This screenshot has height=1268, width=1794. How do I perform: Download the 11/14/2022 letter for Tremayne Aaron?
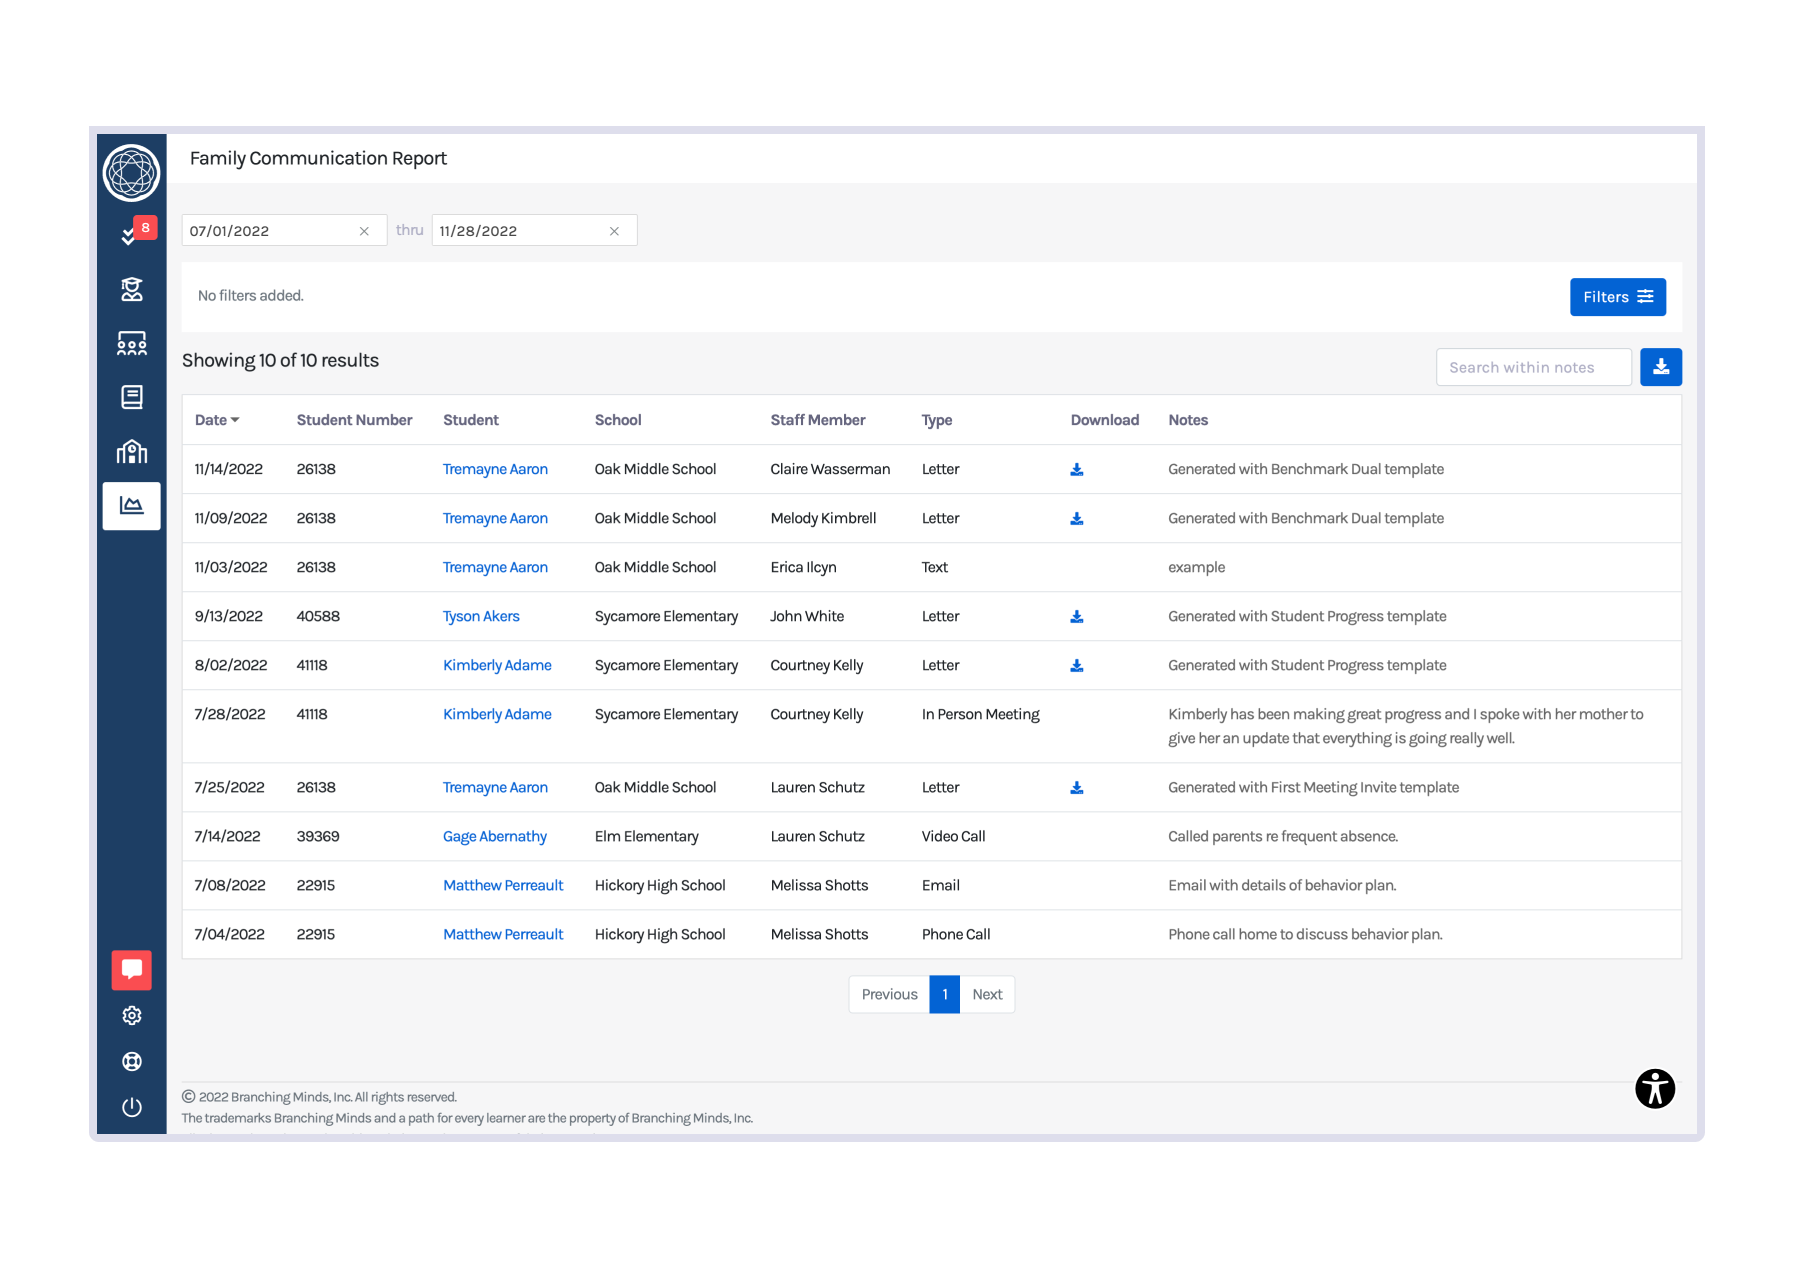(x=1077, y=470)
